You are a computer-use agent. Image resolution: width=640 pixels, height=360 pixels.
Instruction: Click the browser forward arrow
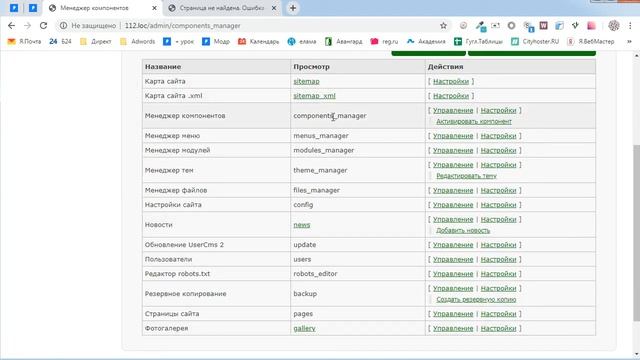click(x=27, y=26)
